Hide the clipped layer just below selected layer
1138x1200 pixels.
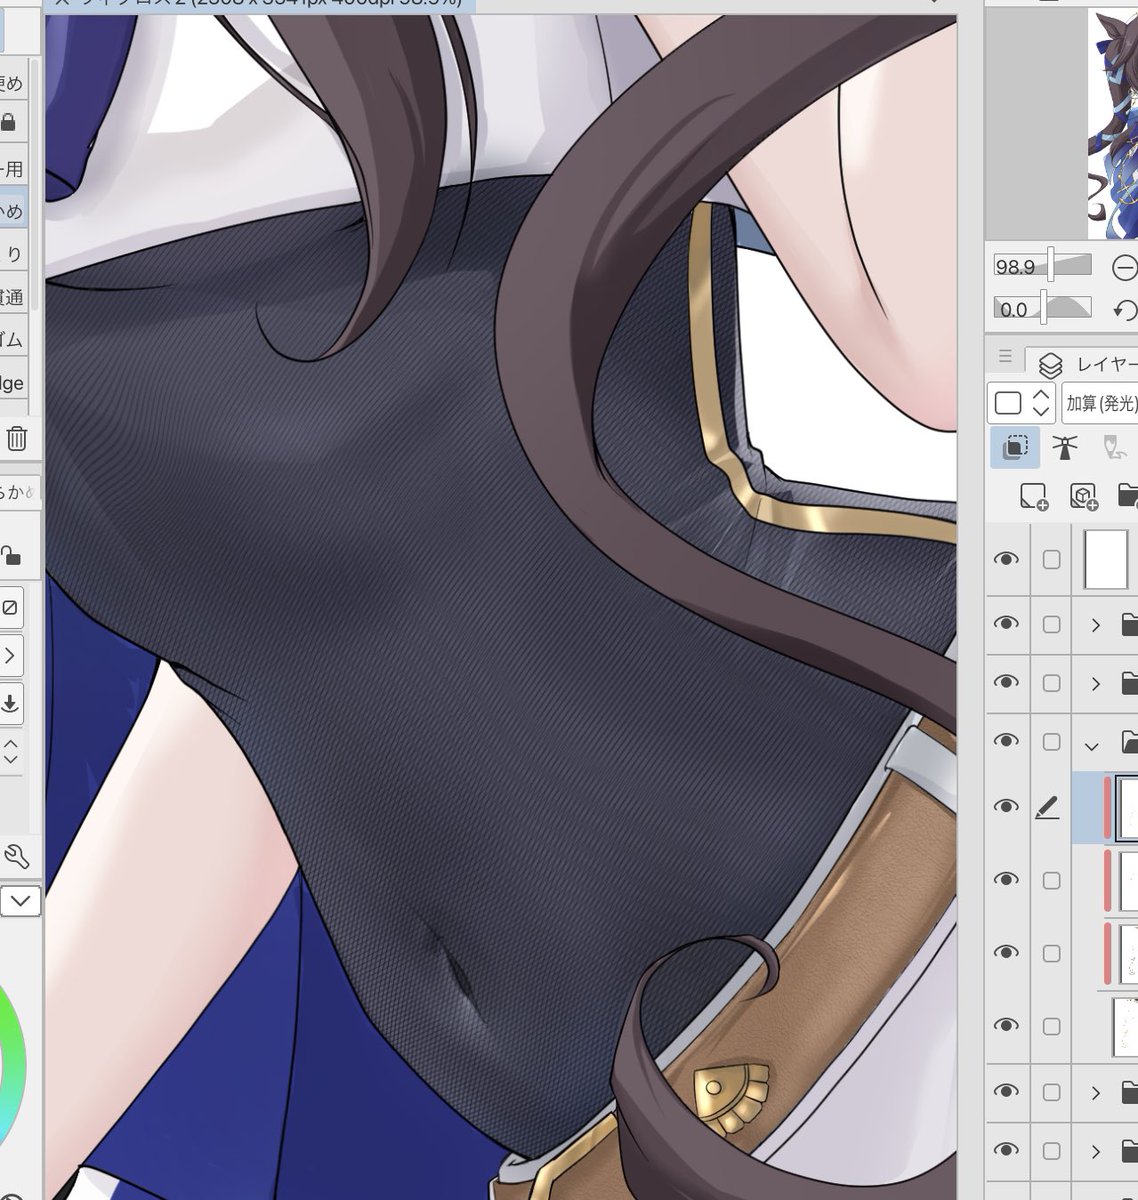pos(1006,879)
